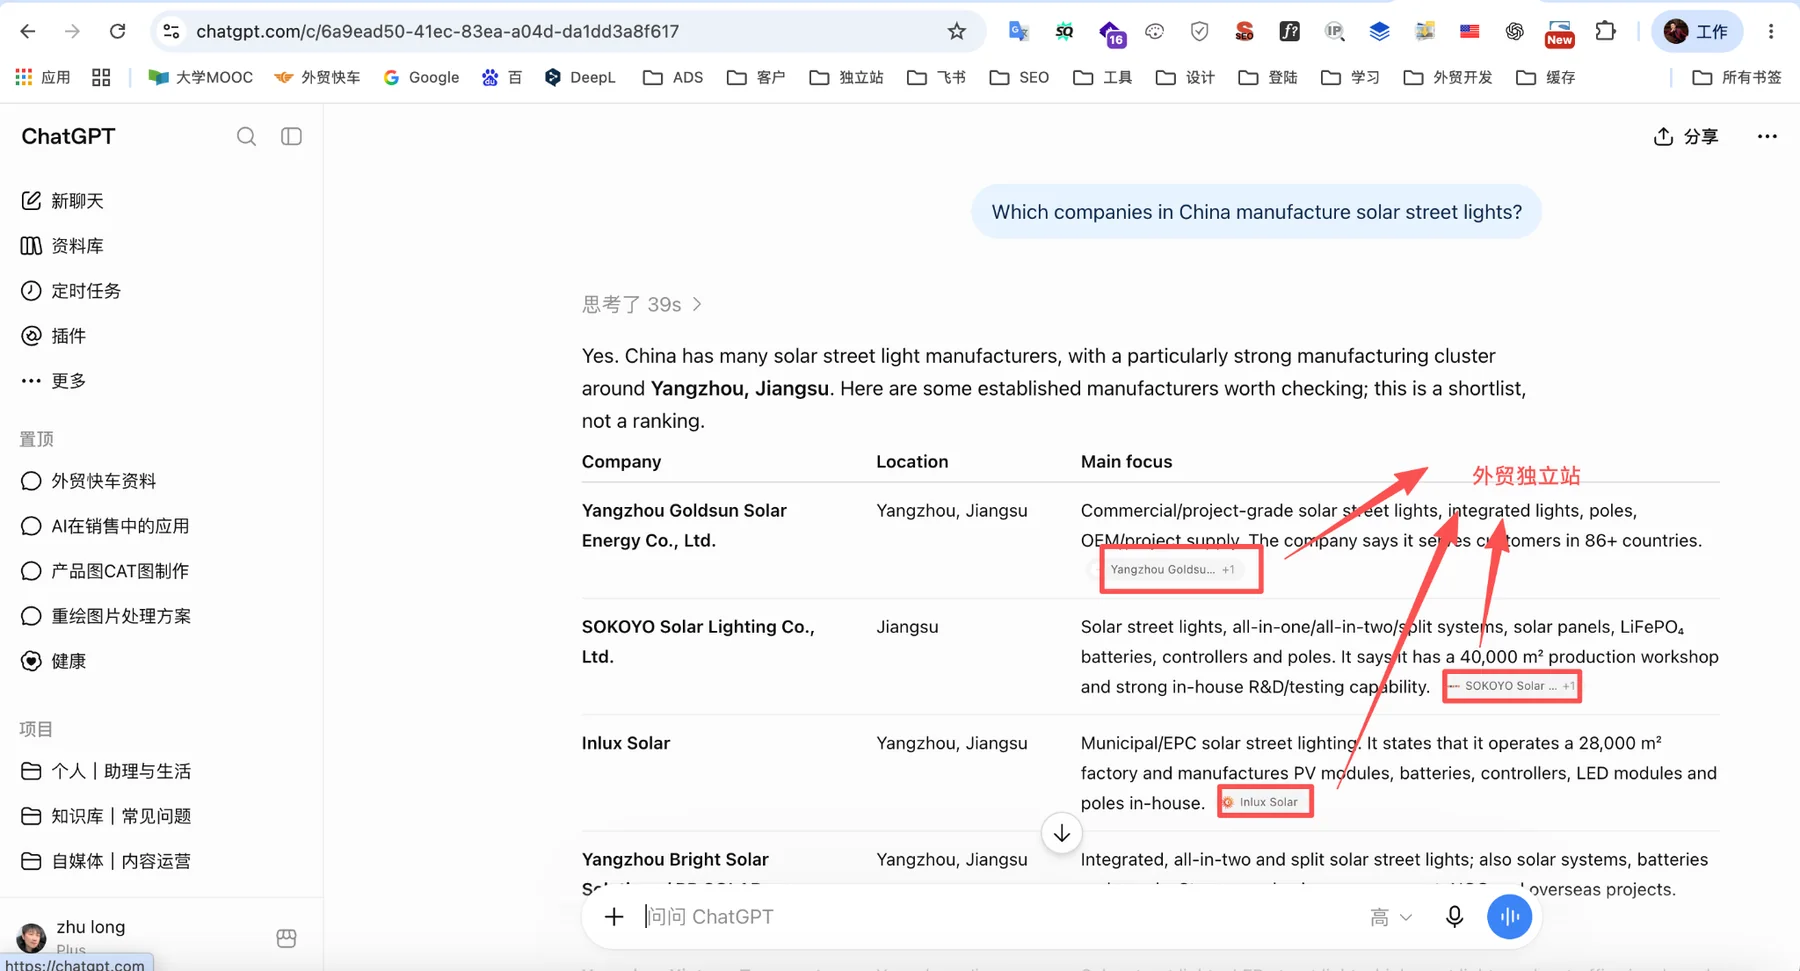Expand the 飞书 bookmark folder
This screenshot has width=1800, height=971.
(x=936, y=77)
